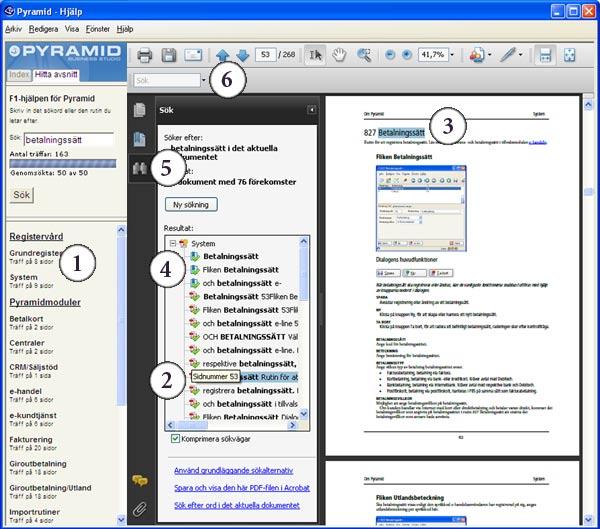This screenshot has height=529, width=600.
Task: Click the save diskette icon
Action: [x=169, y=55]
